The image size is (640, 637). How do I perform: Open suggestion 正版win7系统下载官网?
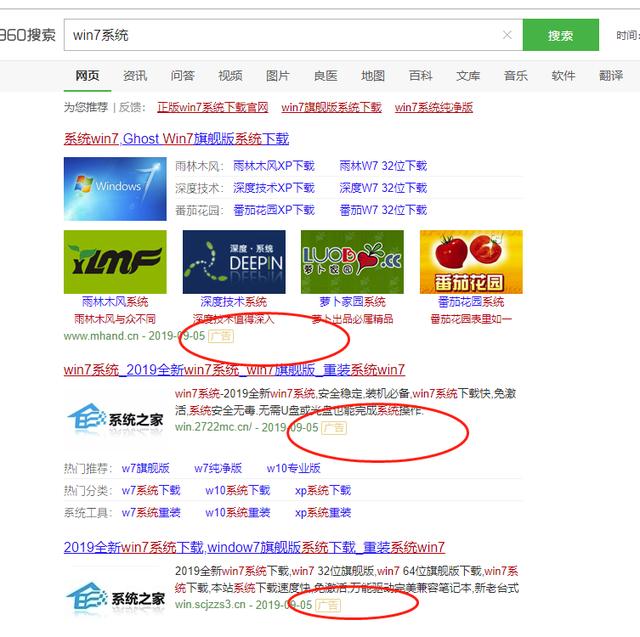pyautogui.click(x=213, y=107)
